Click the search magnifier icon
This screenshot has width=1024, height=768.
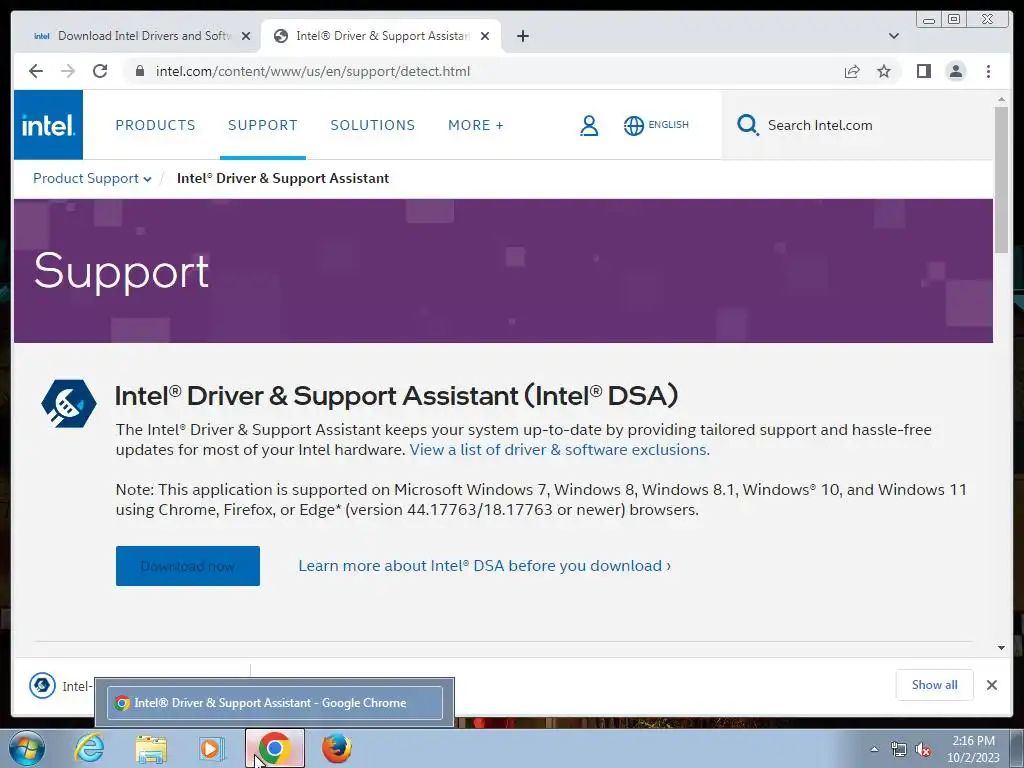747,125
